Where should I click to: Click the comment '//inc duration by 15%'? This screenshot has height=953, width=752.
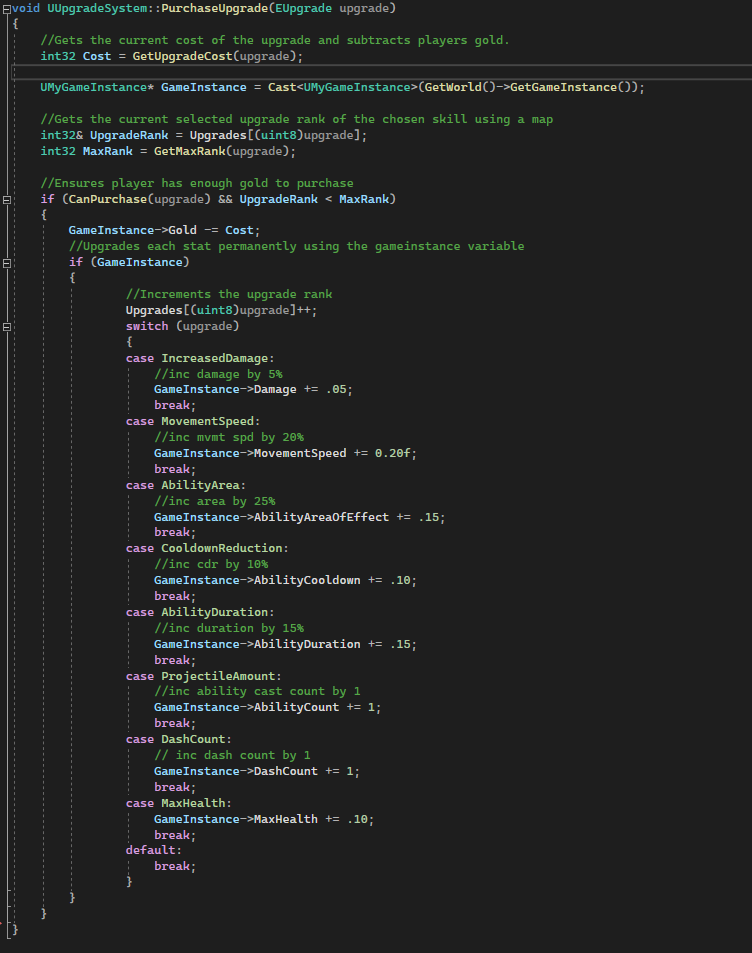point(229,628)
